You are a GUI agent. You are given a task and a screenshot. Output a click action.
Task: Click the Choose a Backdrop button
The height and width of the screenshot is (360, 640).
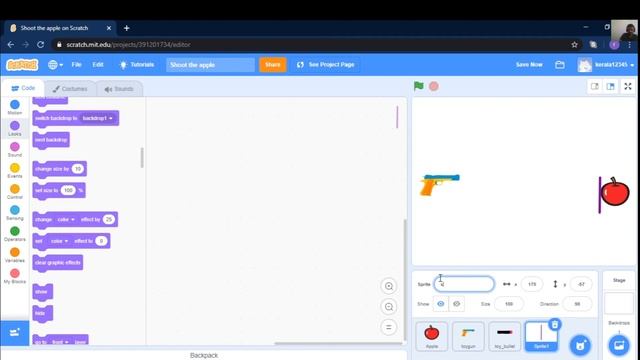pyautogui.click(x=619, y=345)
